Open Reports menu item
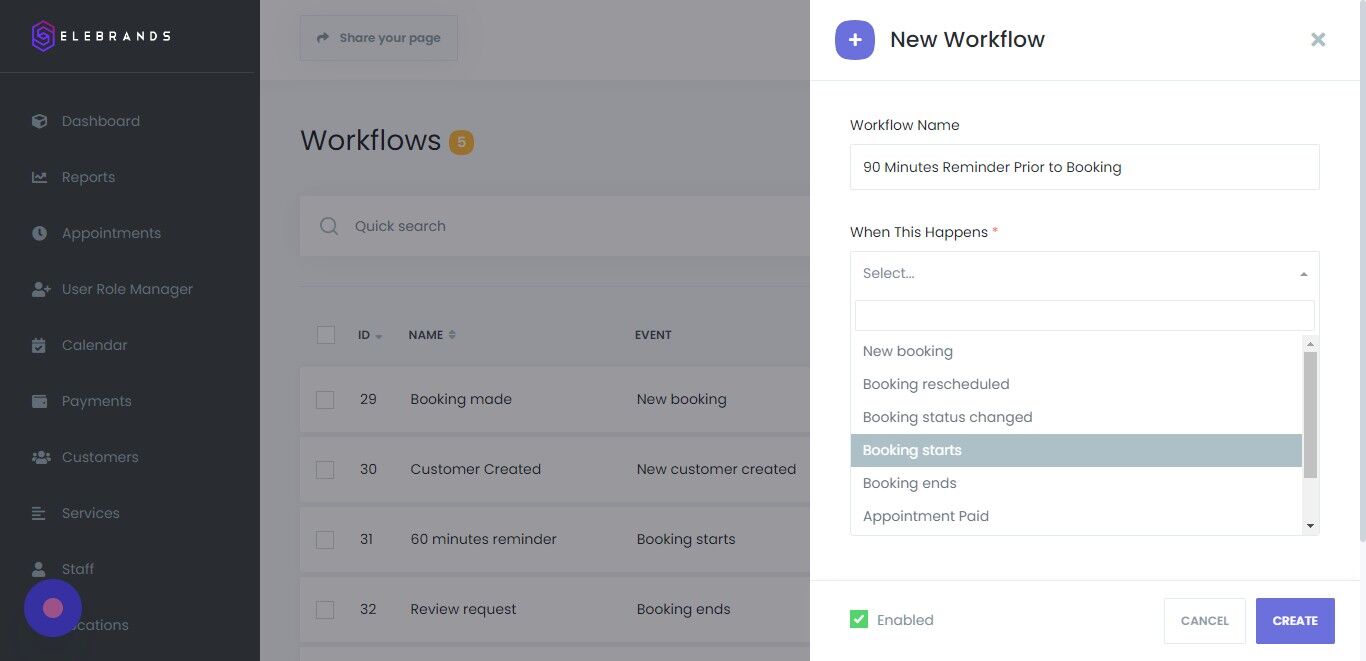 (88, 177)
